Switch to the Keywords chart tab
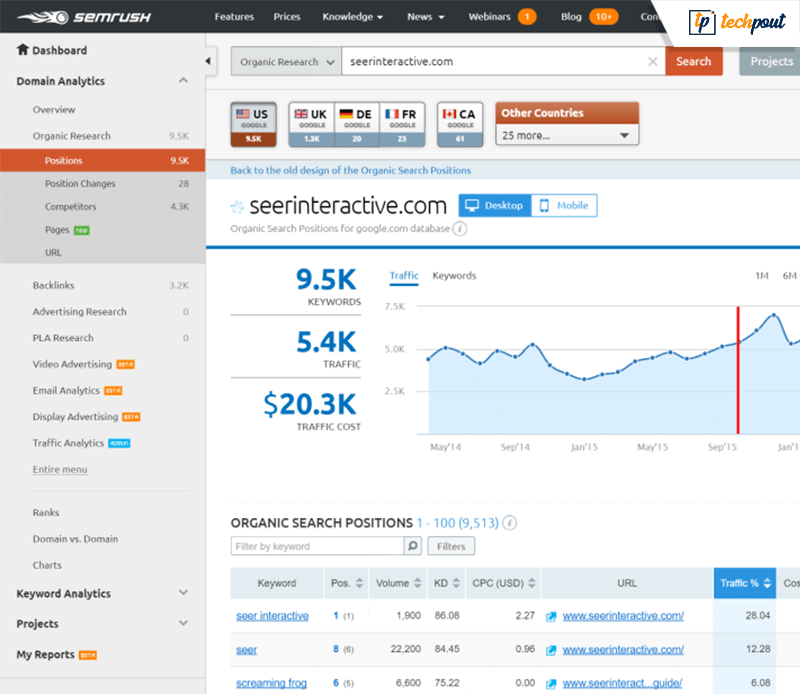This screenshot has height=694, width=800. (454, 276)
